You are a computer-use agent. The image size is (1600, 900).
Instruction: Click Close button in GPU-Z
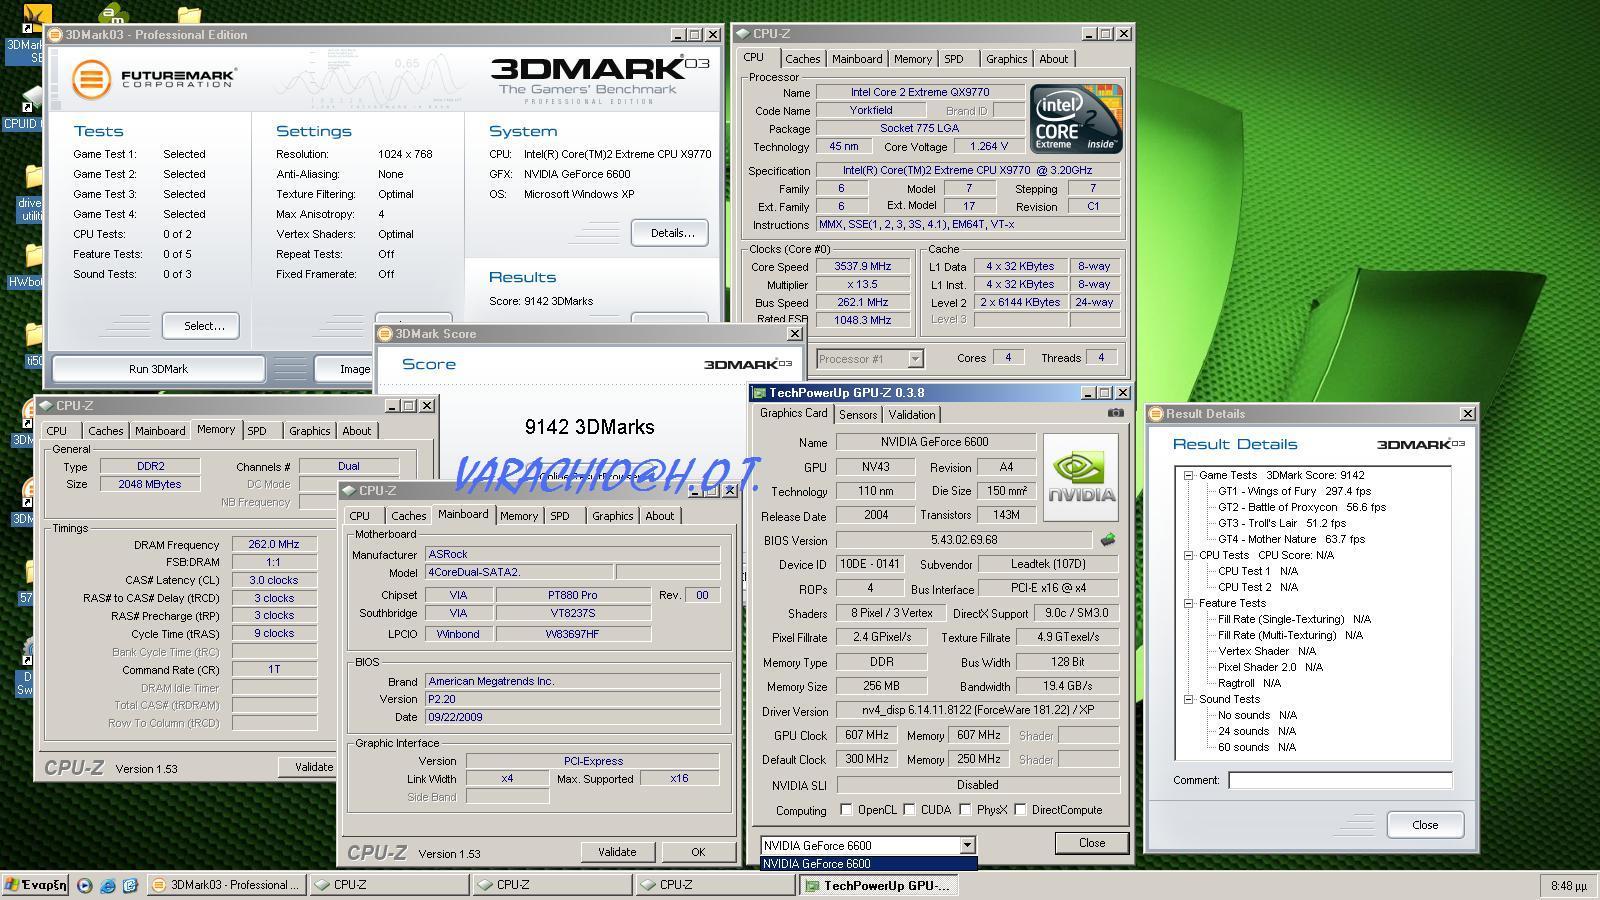point(1092,843)
